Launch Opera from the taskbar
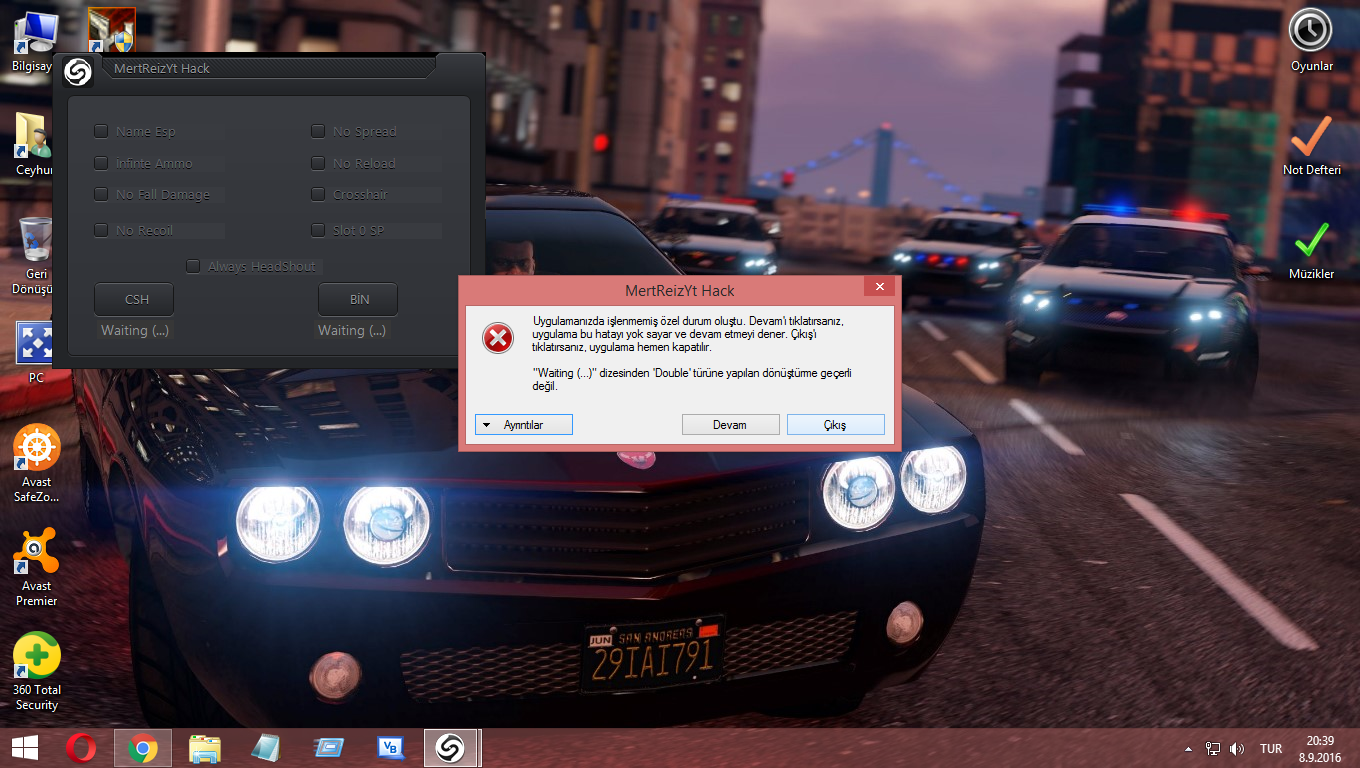The width and height of the screenshot is (1360, 768). click(81, 748)
